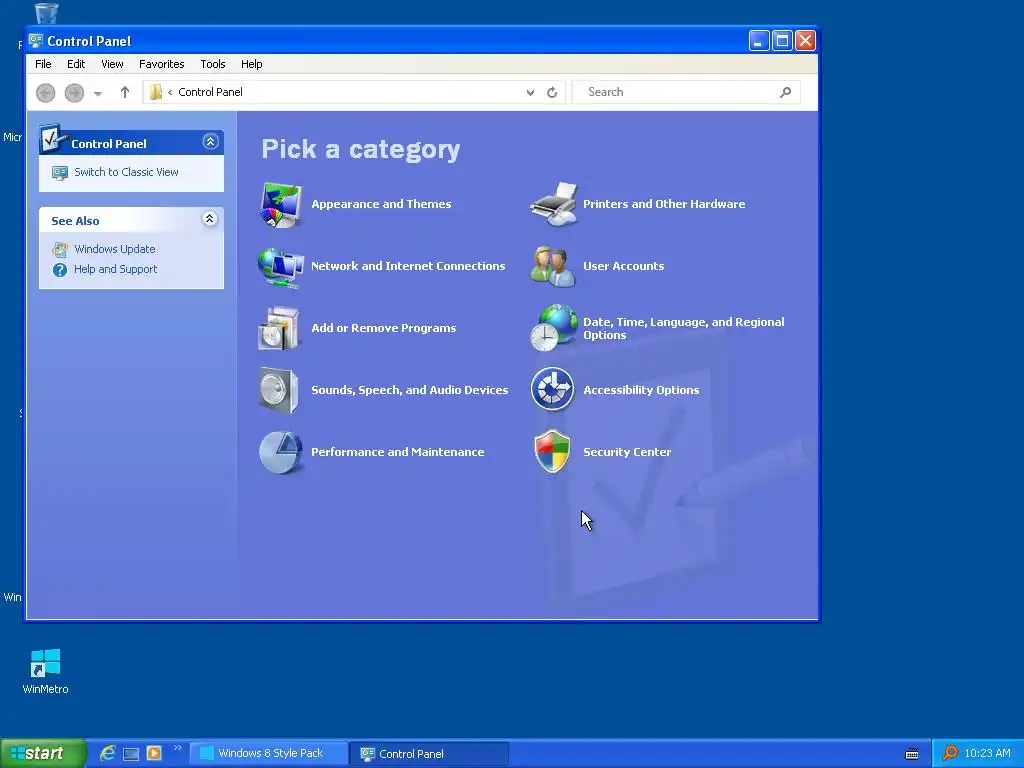
Task: Click the system tray search magnifier icon
Action: tap(950, 753)
